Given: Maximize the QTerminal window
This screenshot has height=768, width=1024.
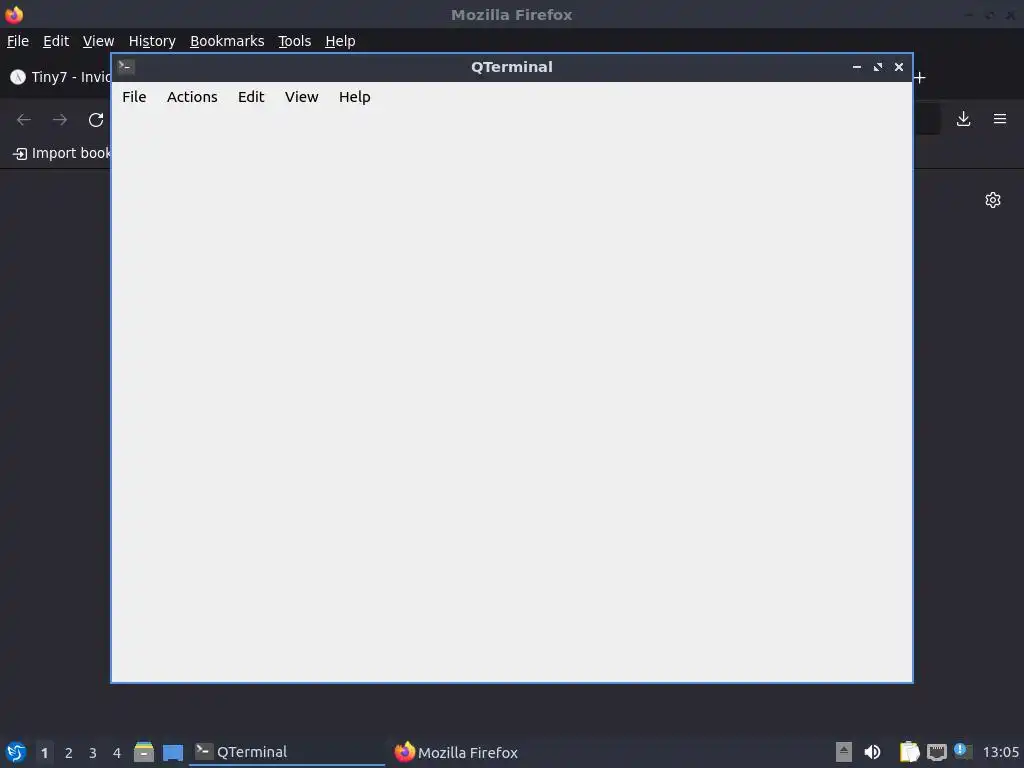Looking at the screenshot, I should (878, 67).
